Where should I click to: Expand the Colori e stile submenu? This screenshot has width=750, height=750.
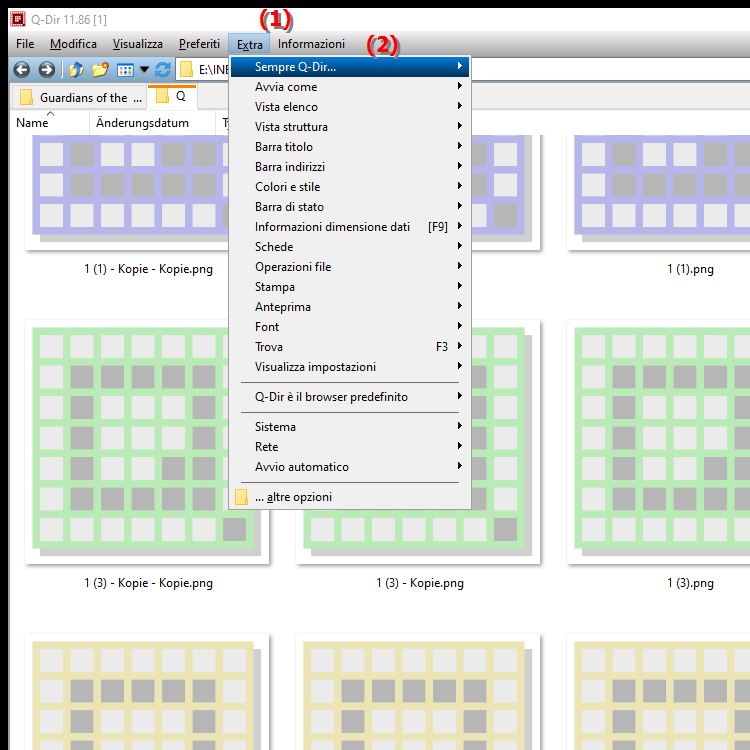pyautogui.click(x=350, y=187)
